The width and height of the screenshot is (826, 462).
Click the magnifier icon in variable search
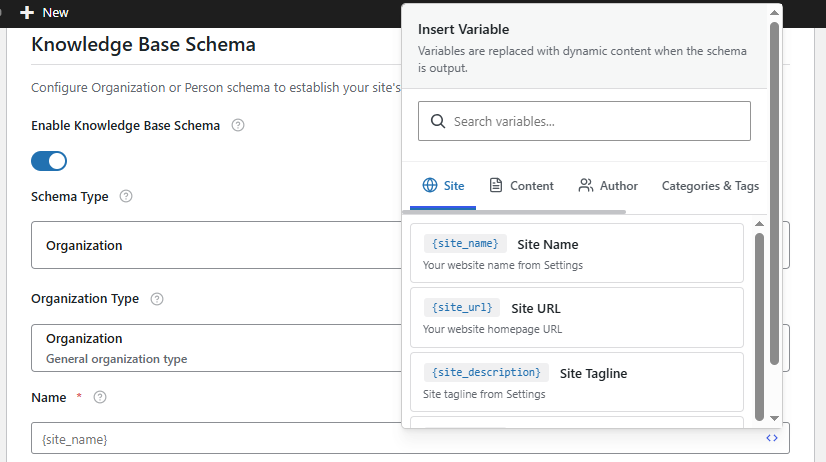coord(438,121)
